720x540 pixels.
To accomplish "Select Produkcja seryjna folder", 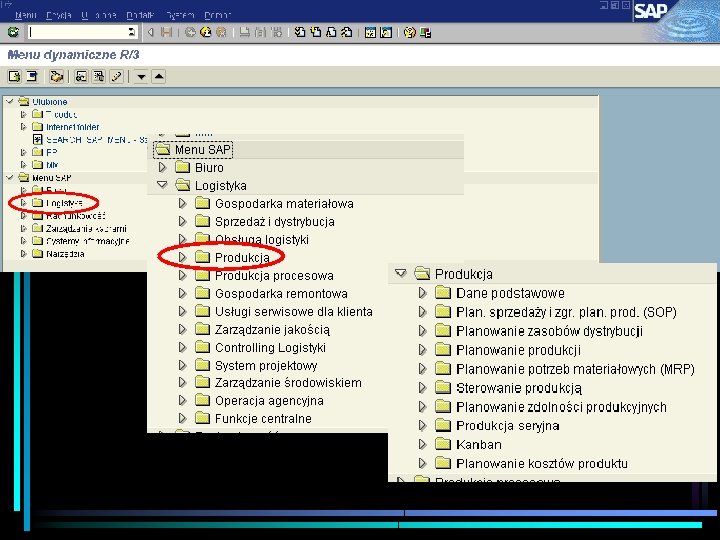I will click(507, 426).
